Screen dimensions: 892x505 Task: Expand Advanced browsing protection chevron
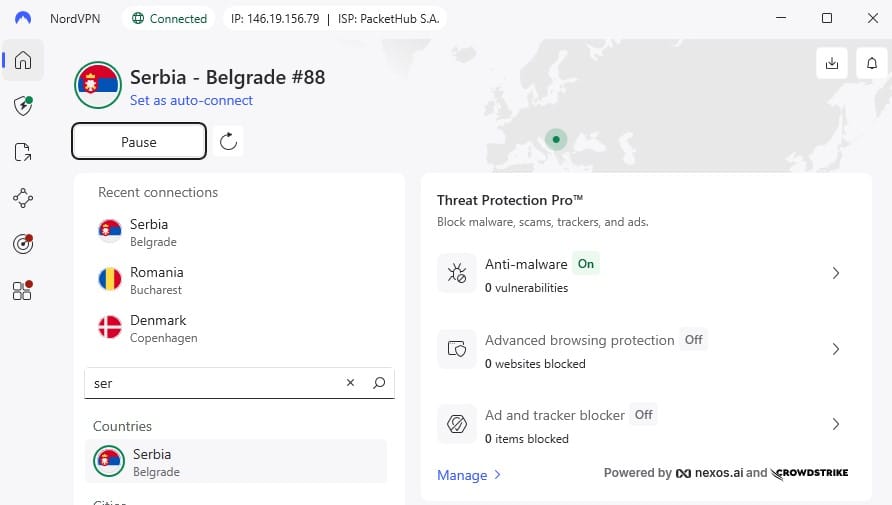pyautogui.click(x=836, y=349)
